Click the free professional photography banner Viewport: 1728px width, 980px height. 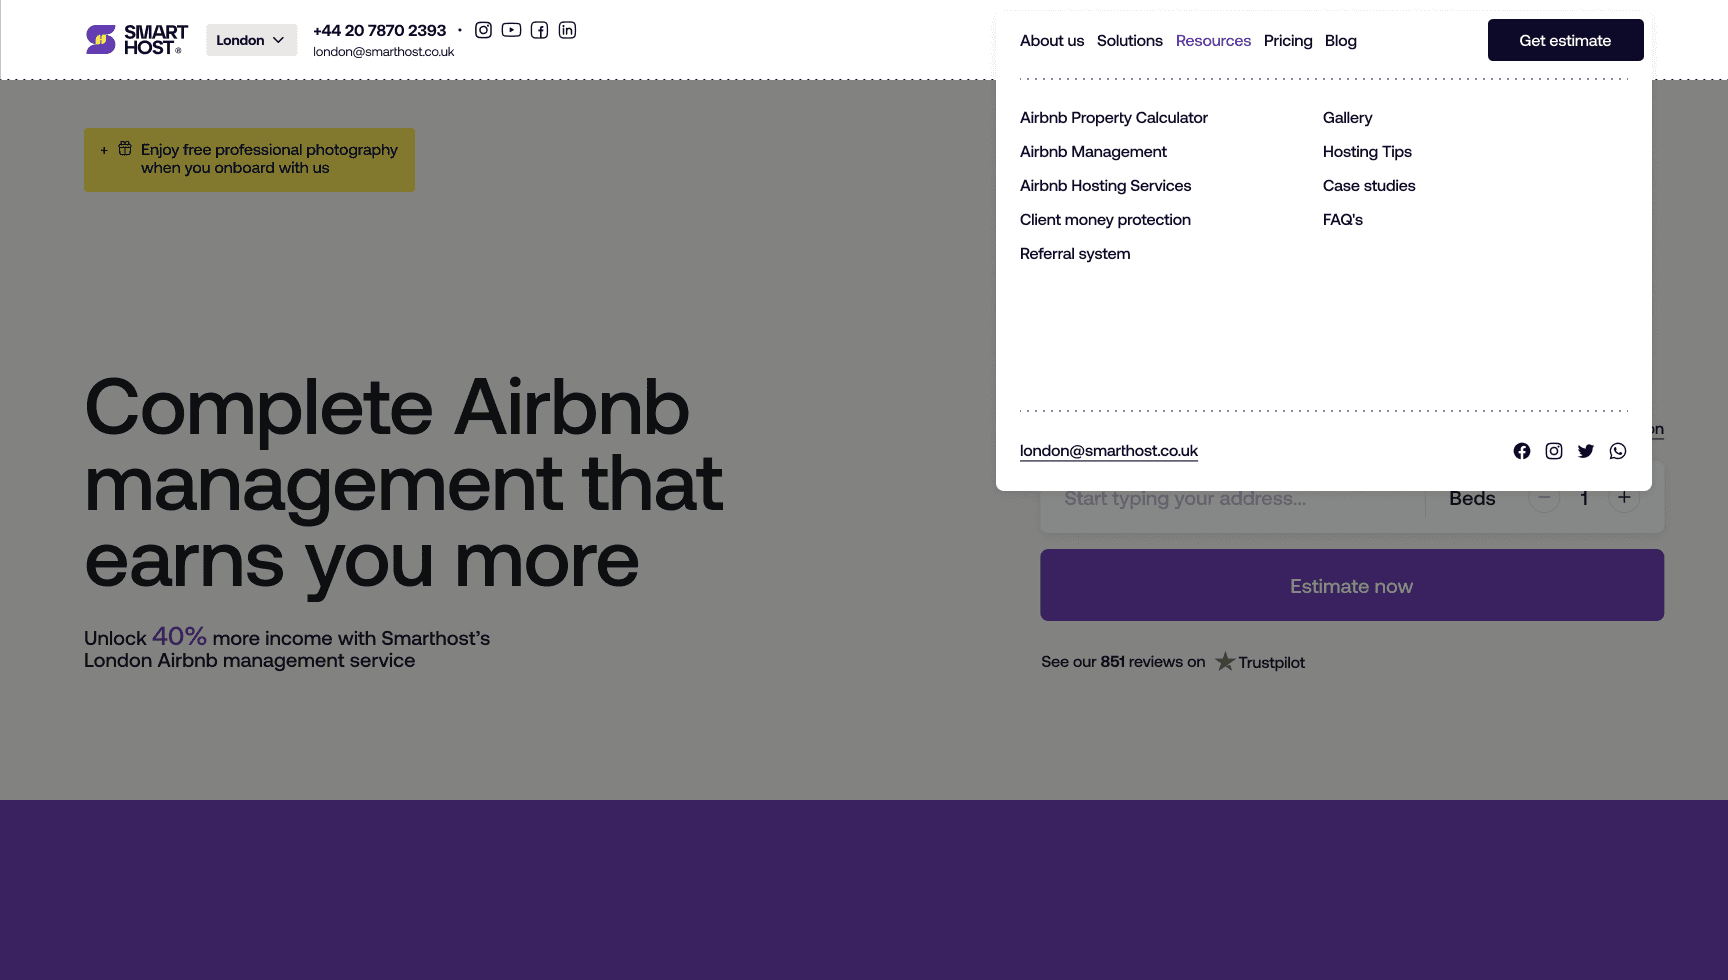(249, 160)
